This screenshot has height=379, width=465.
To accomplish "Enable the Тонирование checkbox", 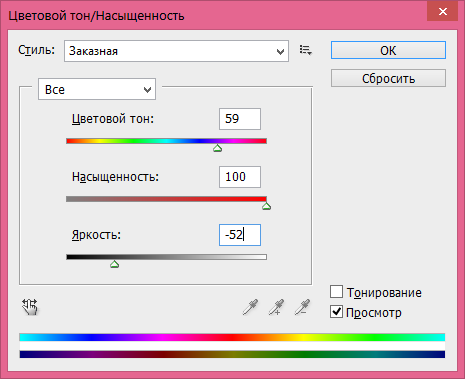I will (x=336, y=292).
